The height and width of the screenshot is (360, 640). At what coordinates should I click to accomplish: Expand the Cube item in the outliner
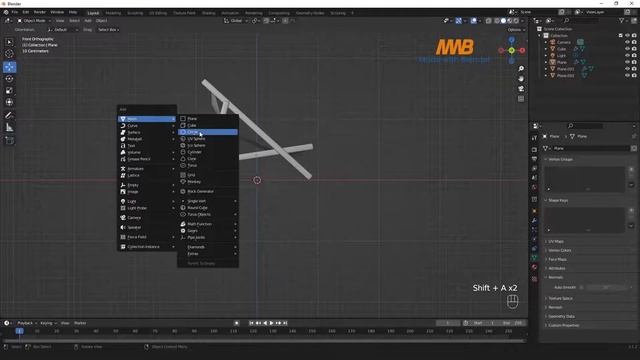point(546,49)
